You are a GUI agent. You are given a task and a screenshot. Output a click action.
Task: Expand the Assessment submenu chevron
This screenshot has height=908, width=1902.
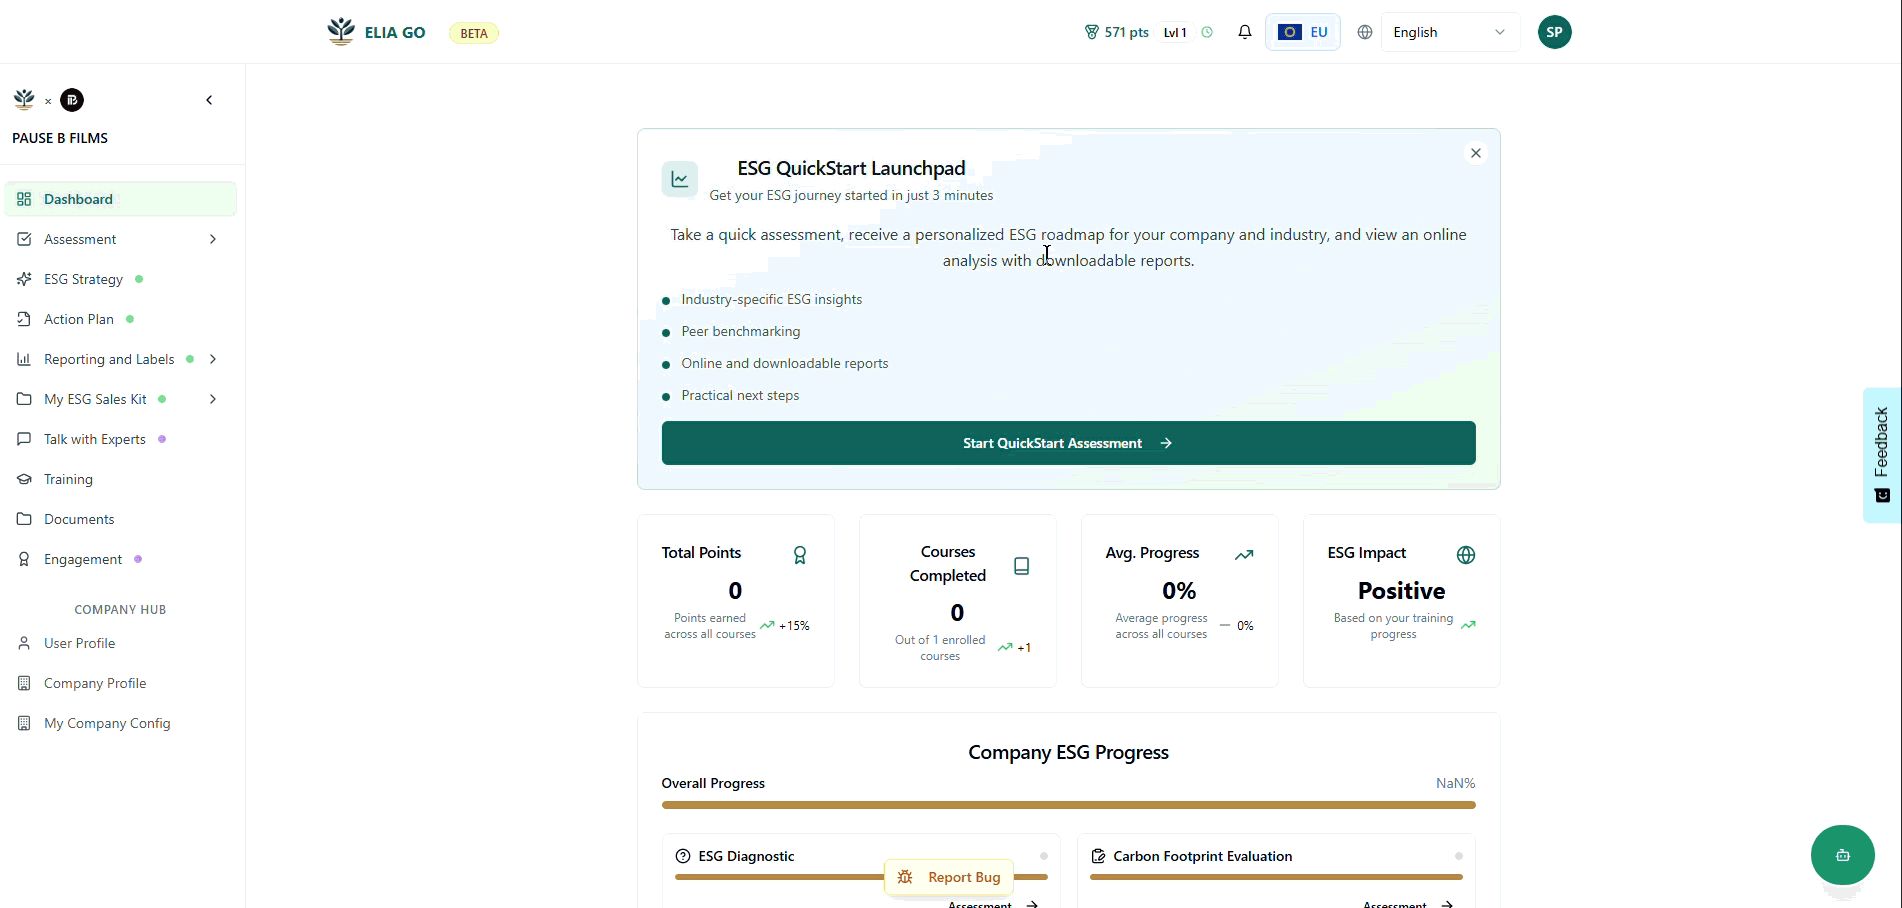[x=213, y=239]
